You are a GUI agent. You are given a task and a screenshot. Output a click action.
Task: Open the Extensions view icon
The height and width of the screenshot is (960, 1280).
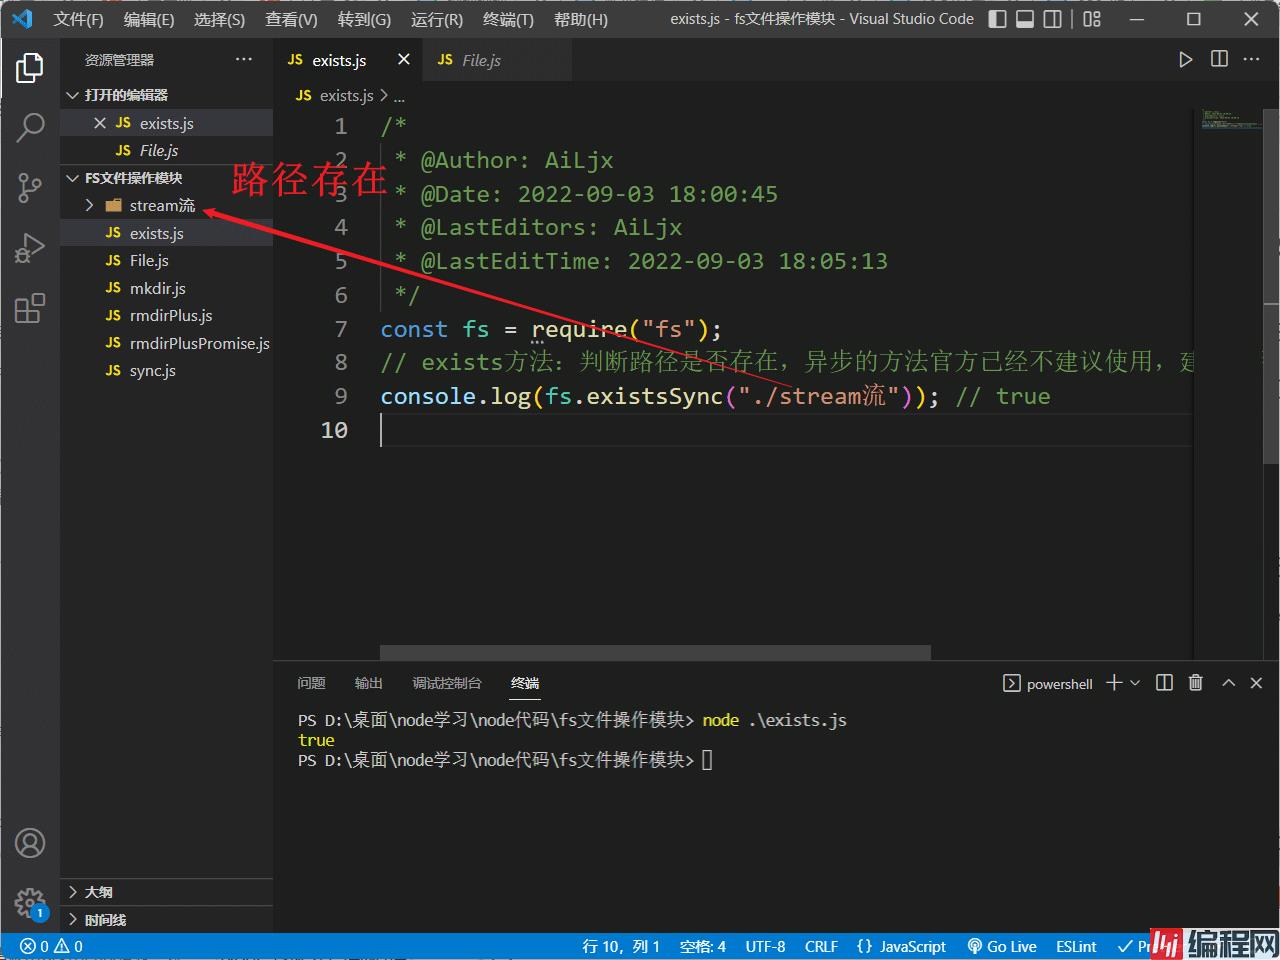pyautogui.click(x=30, y=308)
